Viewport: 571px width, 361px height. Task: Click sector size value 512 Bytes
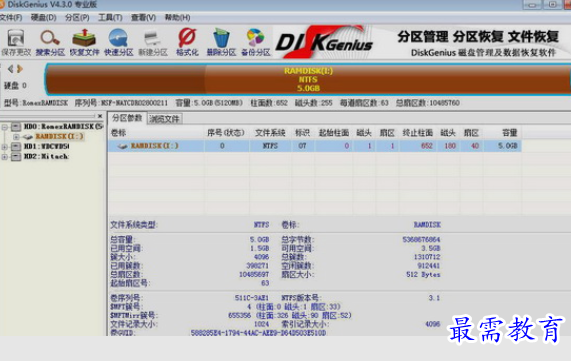[x=423, y=275]
